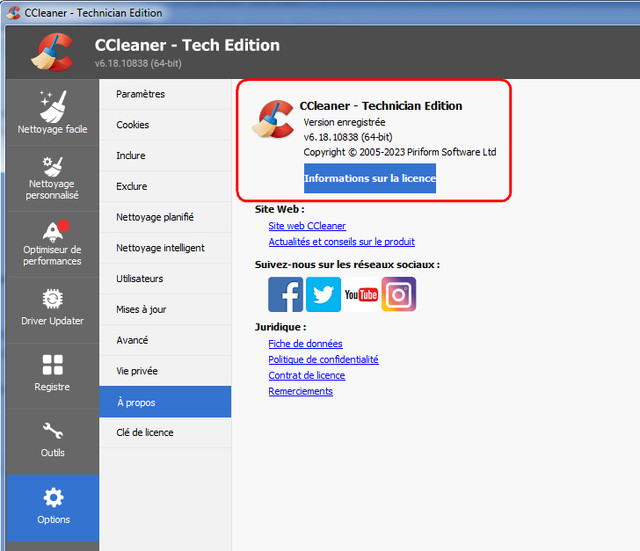Open the Inclure options tab
The image size is (640, 551).
click(165, 156)
